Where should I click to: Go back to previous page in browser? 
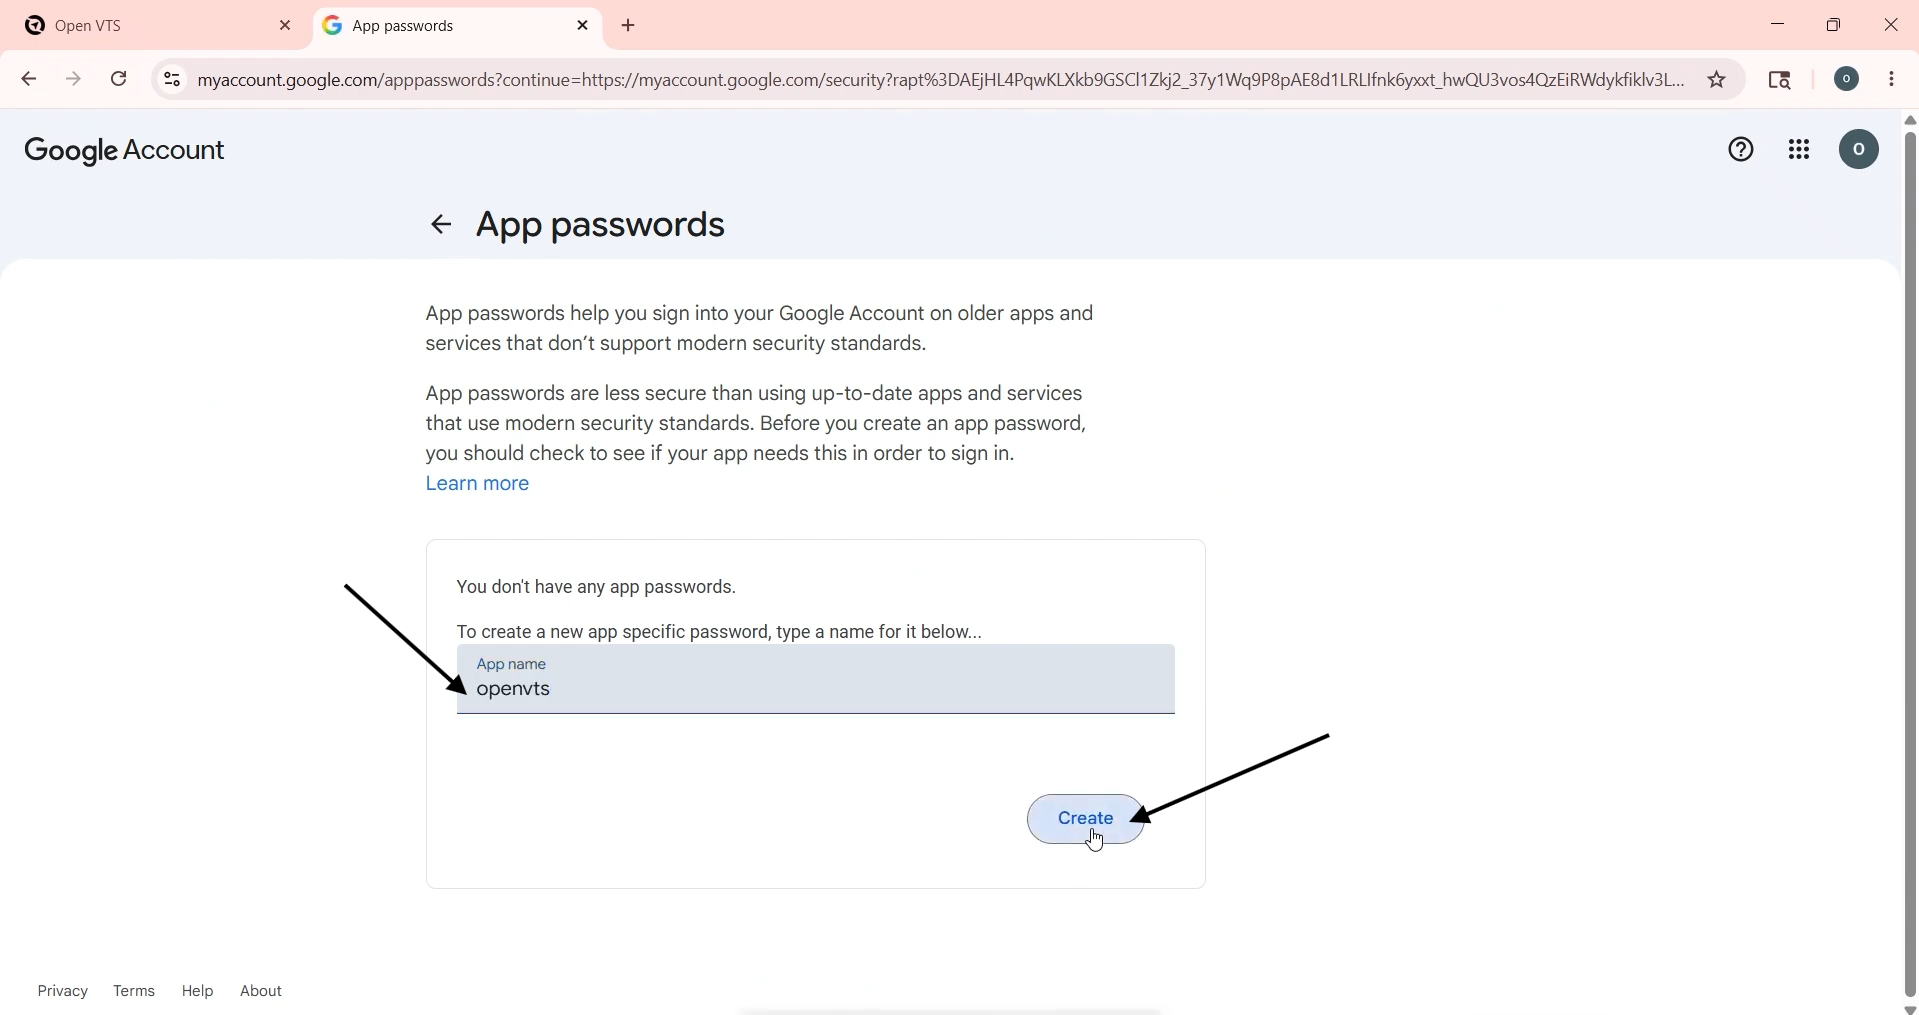(29, 80)
